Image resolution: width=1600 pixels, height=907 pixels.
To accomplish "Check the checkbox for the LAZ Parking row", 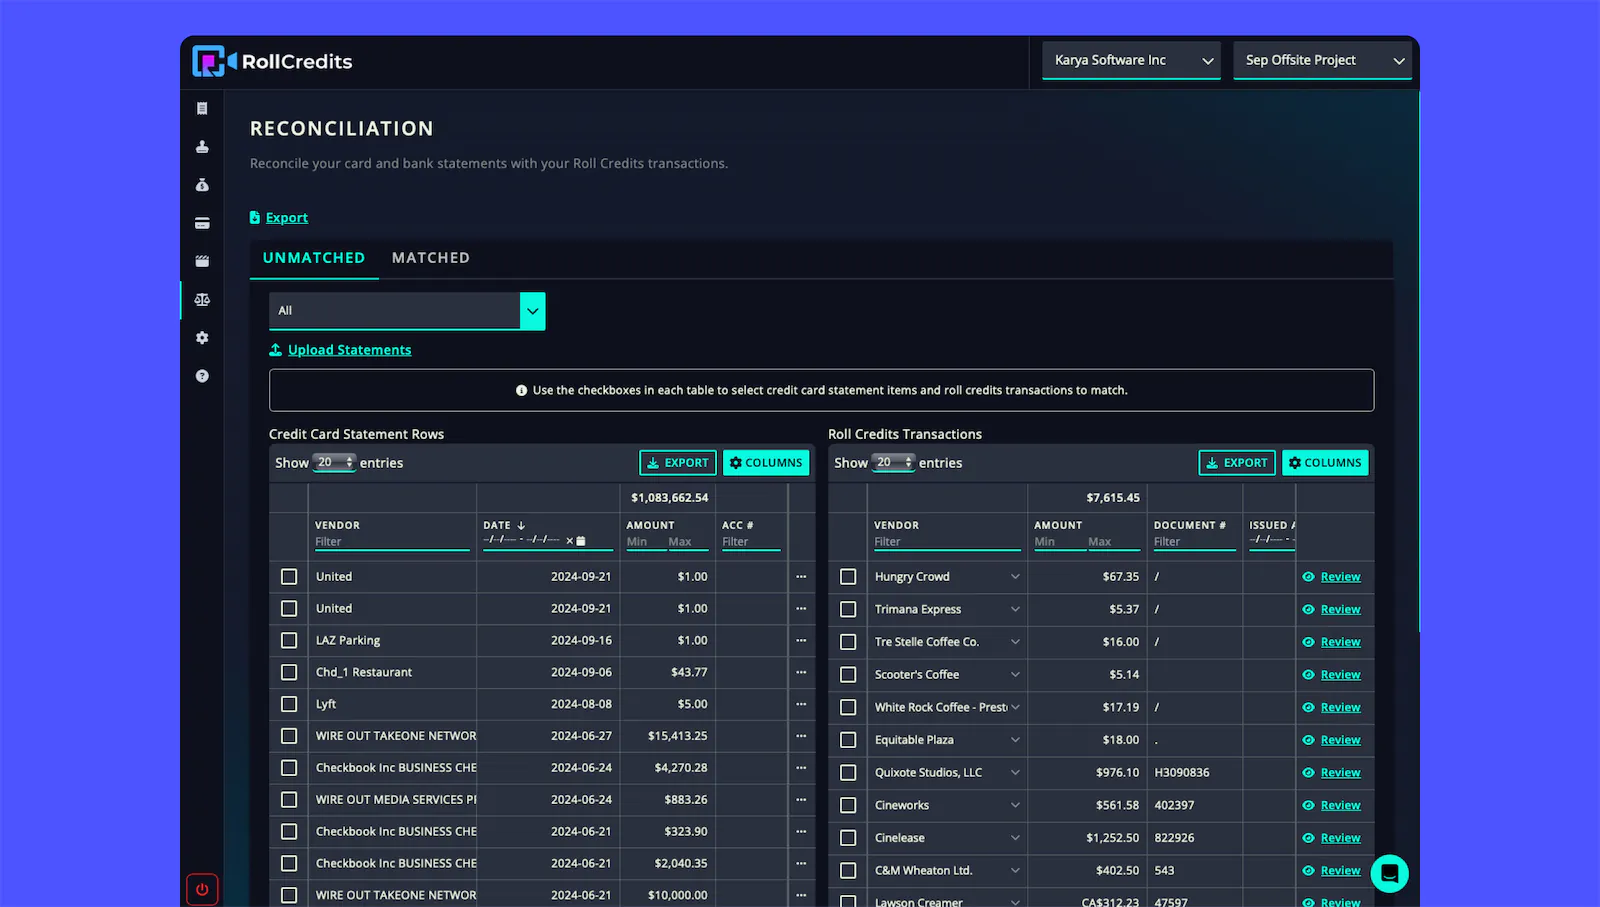I will tap(288, 640).
